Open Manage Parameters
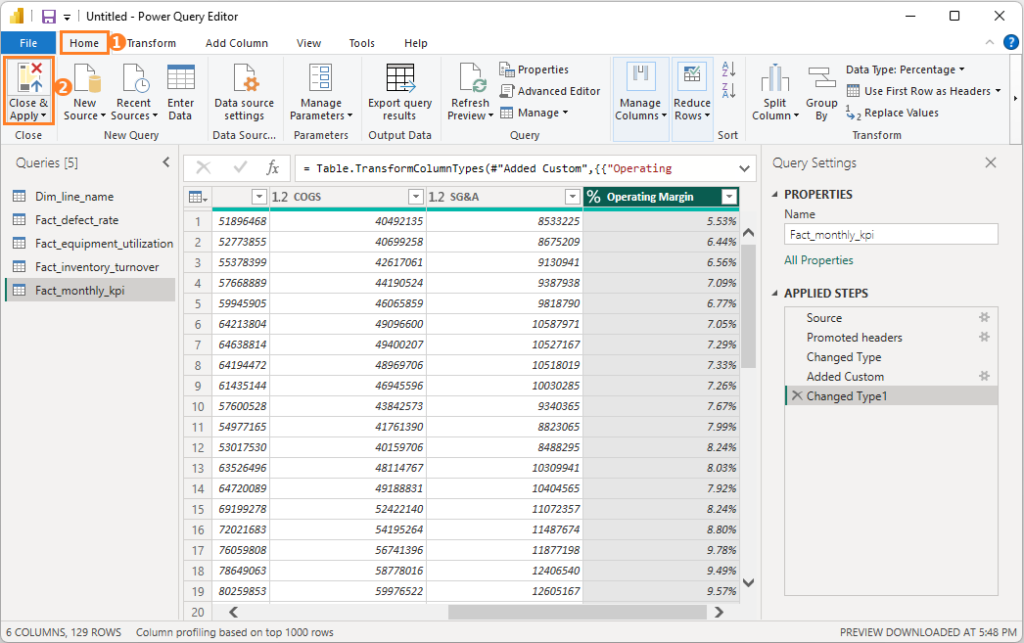Screen dimensions: 1024x643 click(x=321, y=92)
